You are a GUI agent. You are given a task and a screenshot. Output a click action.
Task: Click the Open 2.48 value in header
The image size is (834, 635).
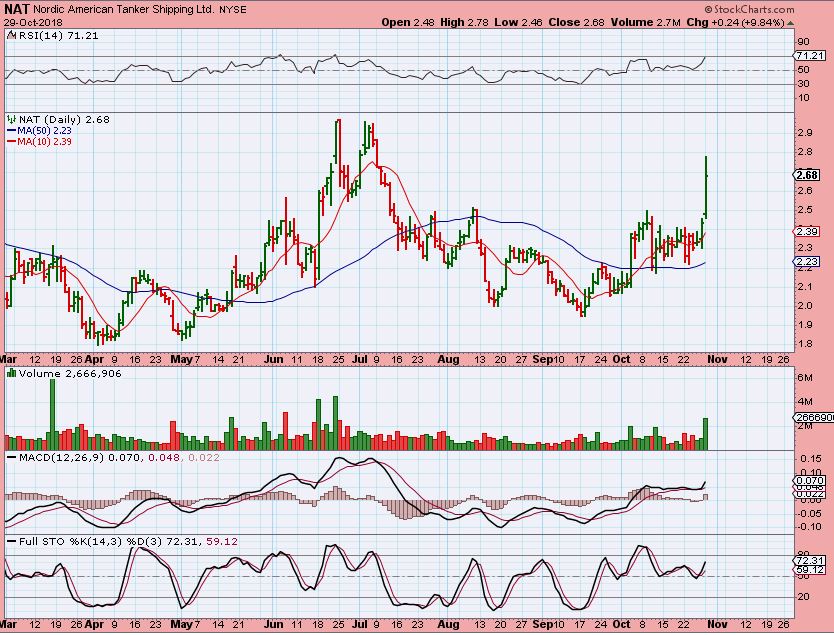coord(408,22)
